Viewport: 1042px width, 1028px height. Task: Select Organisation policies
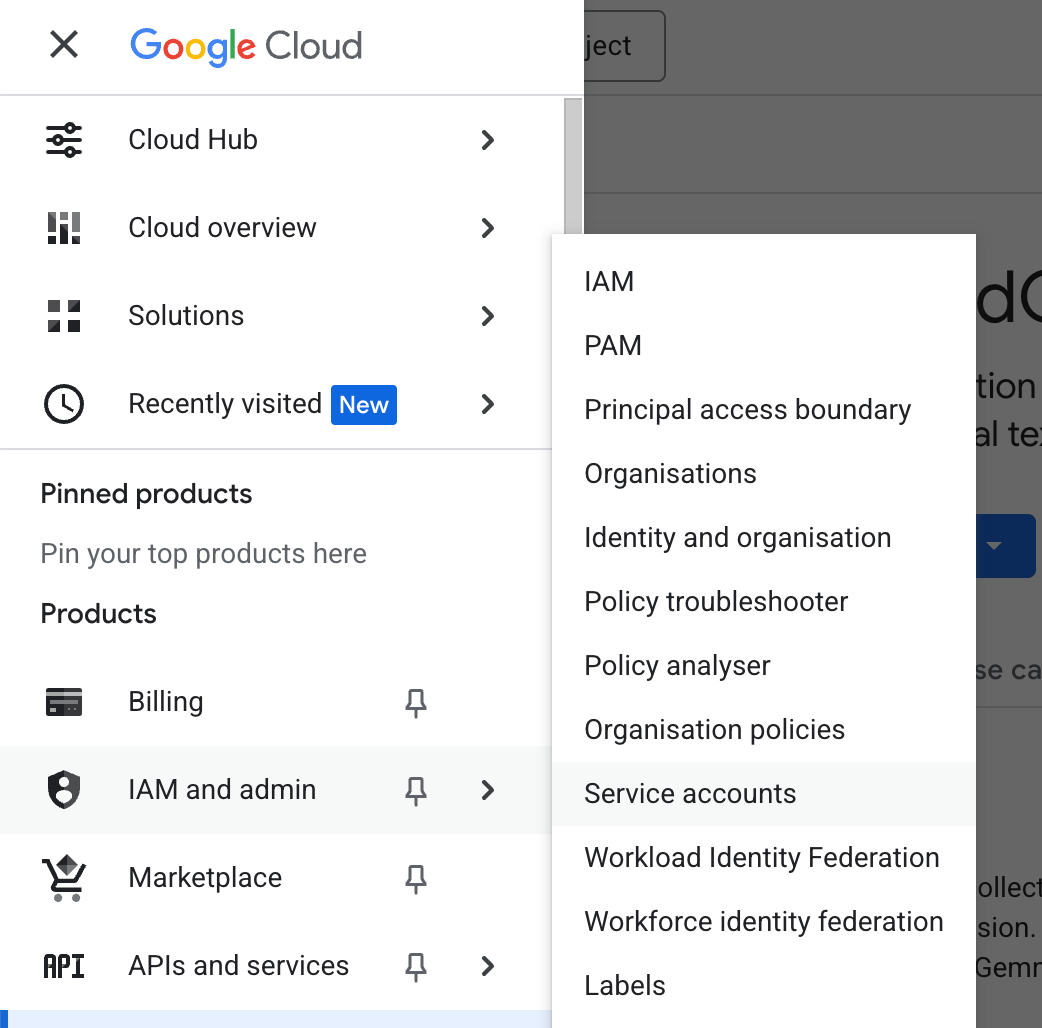click(x=764, y=730)
